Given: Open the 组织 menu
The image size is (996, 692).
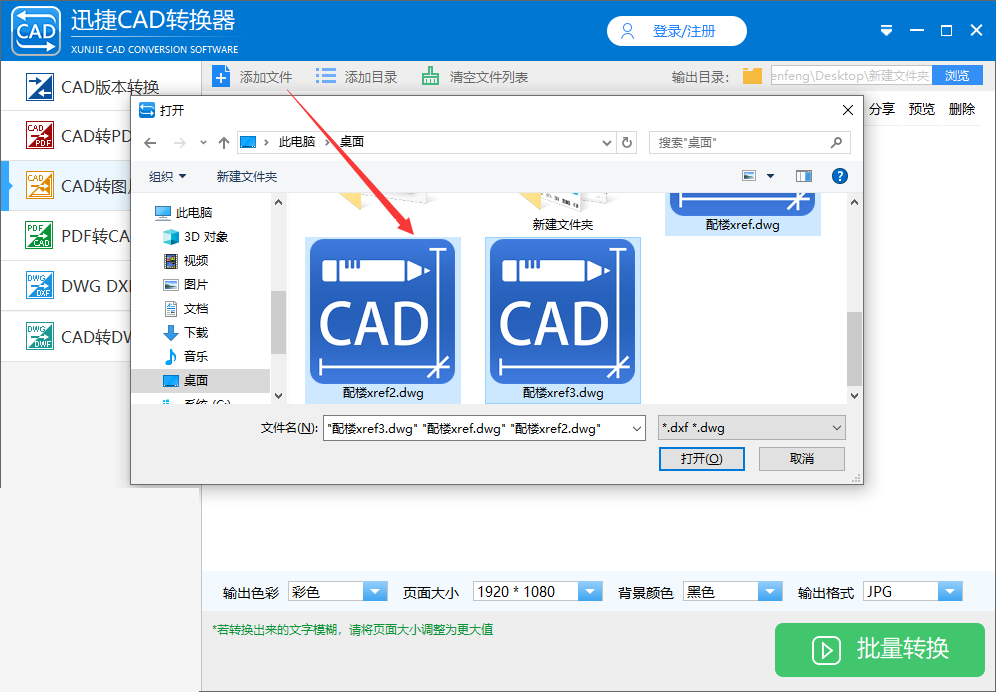Looking at the screenshot, I should tap(167, 177).
